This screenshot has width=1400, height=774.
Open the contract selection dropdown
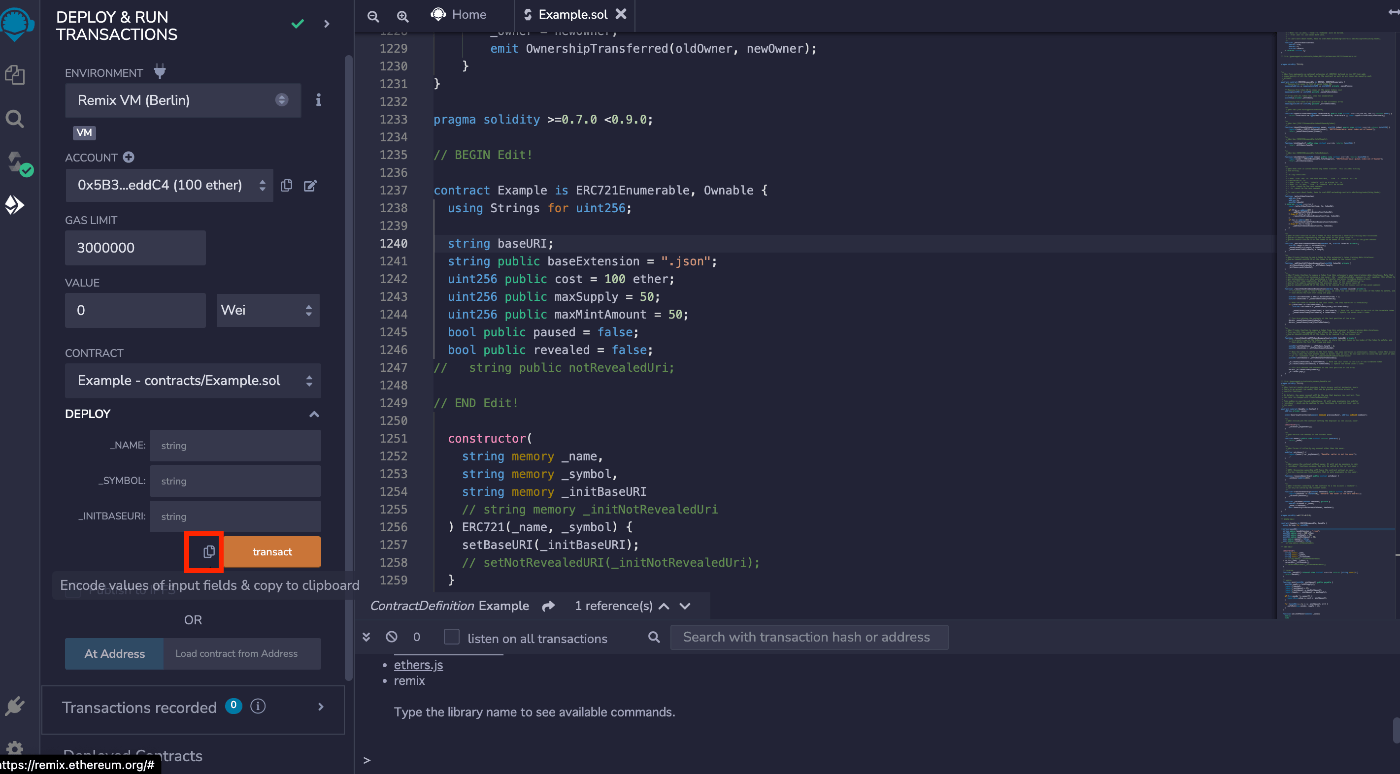[x=193, y=380]
